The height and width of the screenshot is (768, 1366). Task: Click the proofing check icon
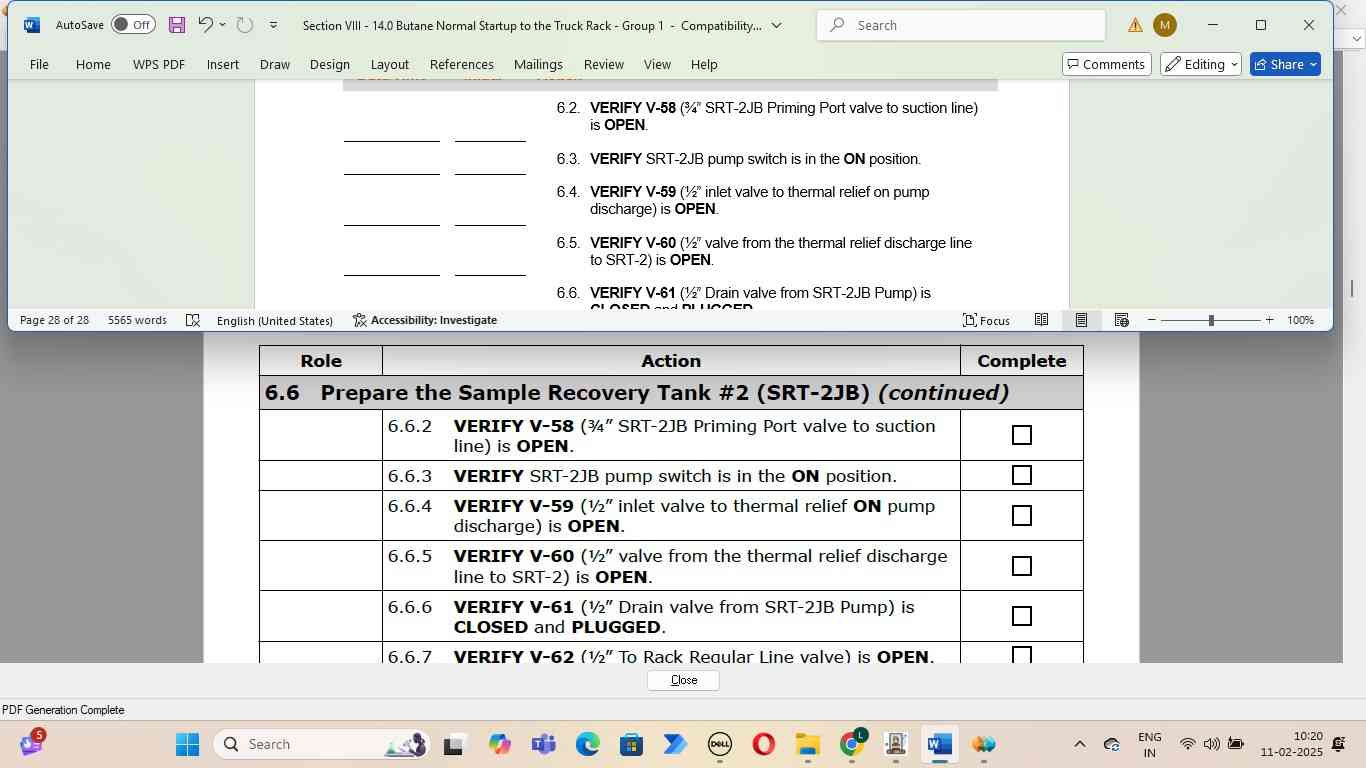[193, 320]
